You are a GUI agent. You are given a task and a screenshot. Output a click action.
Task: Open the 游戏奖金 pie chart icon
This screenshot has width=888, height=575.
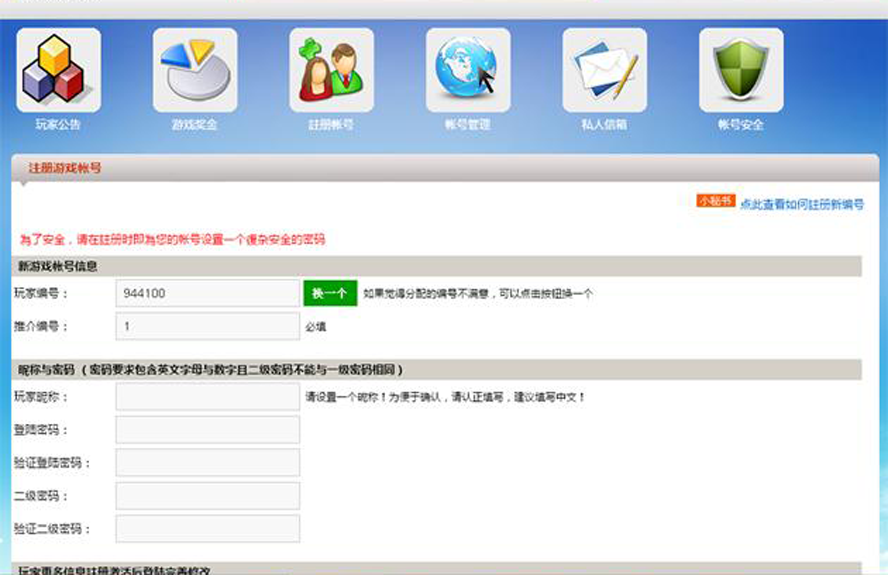195,70
